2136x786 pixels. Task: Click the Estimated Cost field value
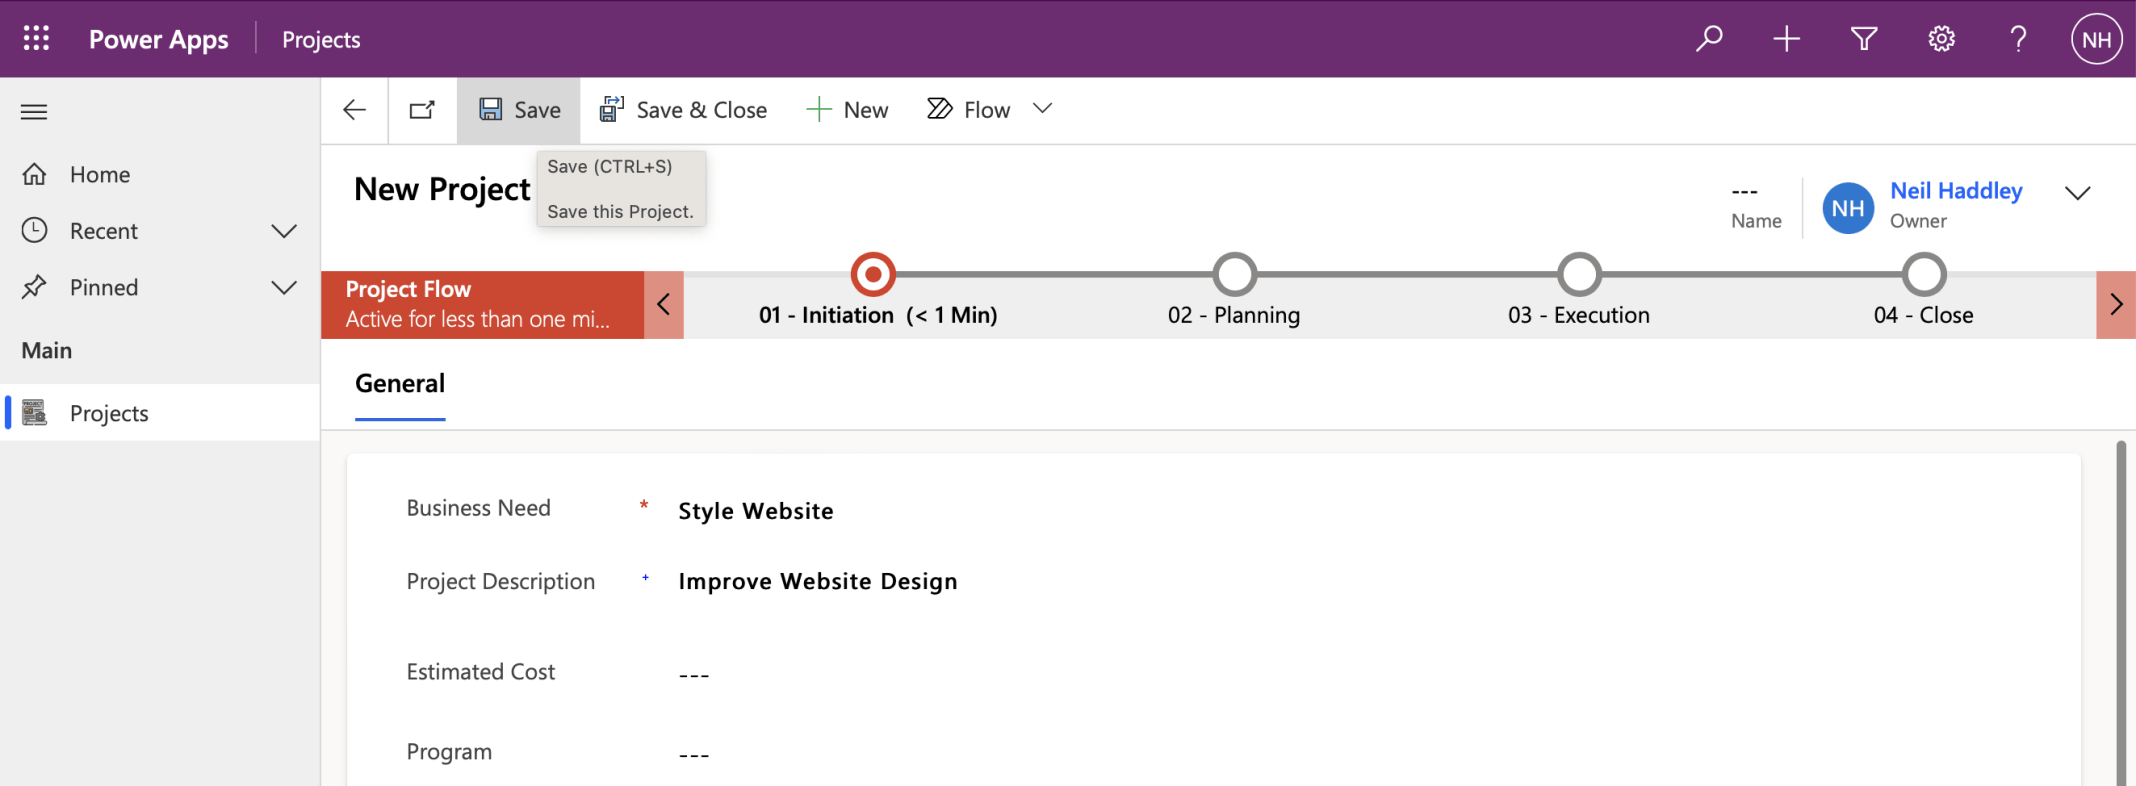pyautogui.click(x=694, y=675)
